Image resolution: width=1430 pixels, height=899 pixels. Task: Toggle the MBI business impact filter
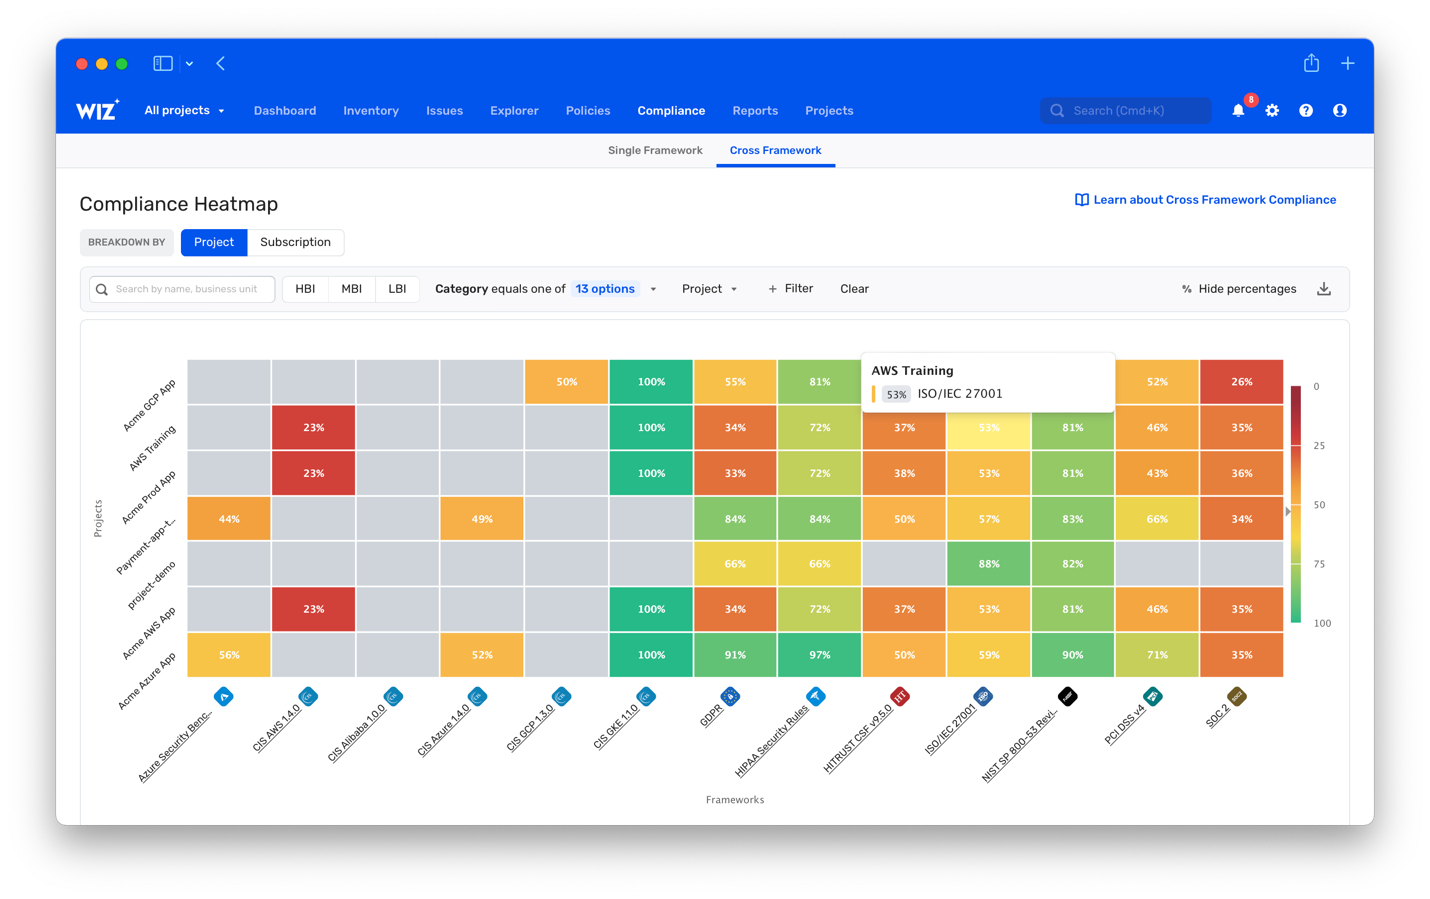tap(351, 289)
